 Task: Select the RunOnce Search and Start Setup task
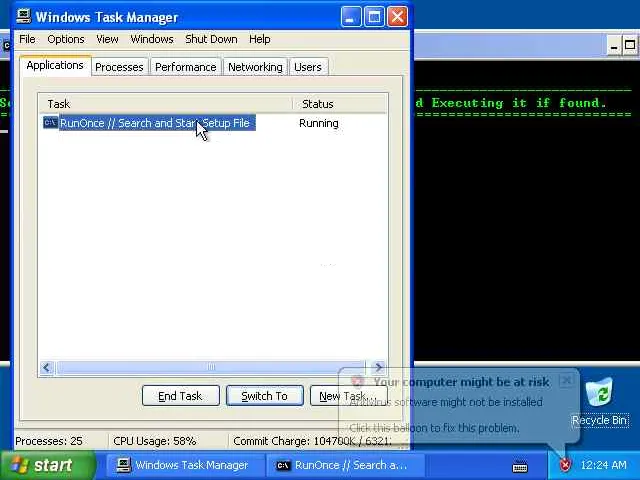(155, 123)
